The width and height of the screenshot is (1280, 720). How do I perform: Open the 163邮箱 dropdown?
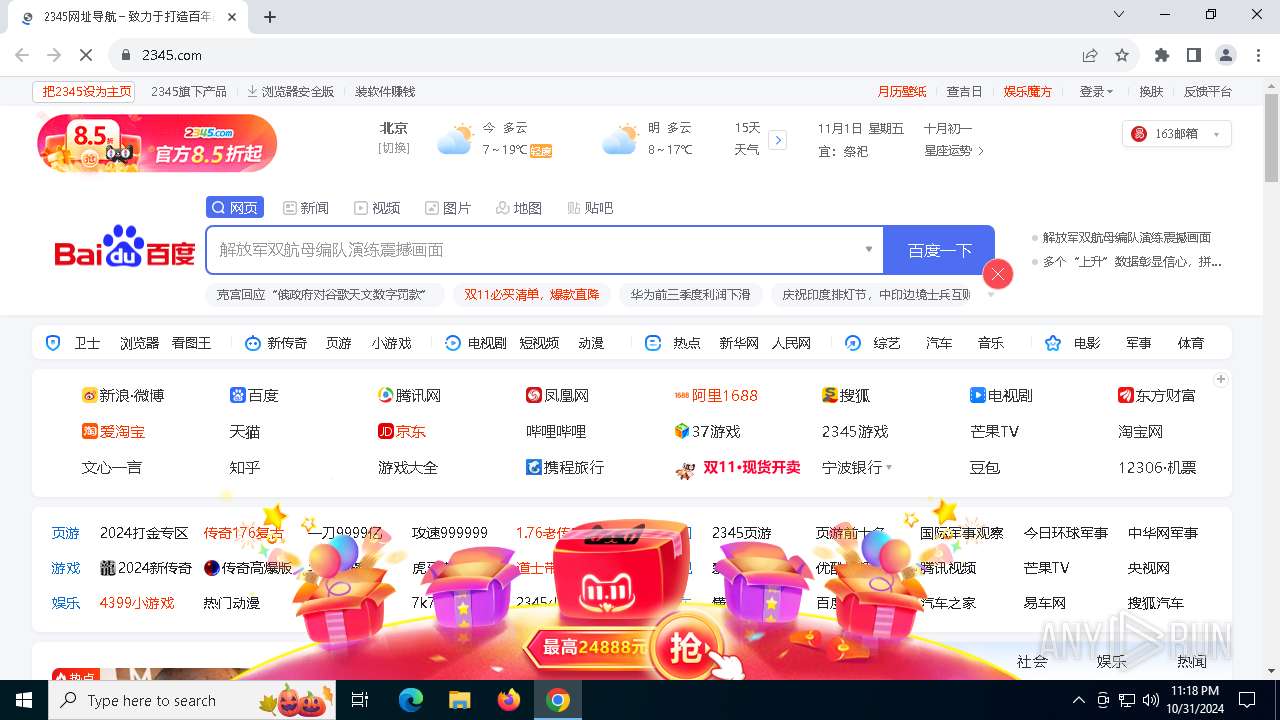1177,134
